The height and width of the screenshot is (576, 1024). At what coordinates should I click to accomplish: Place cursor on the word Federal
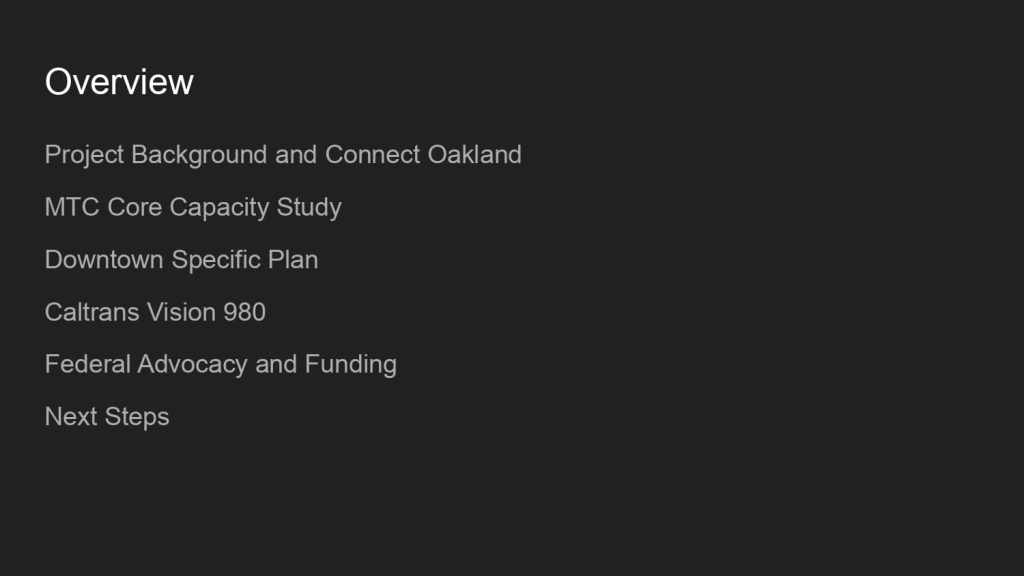[88, 364]
